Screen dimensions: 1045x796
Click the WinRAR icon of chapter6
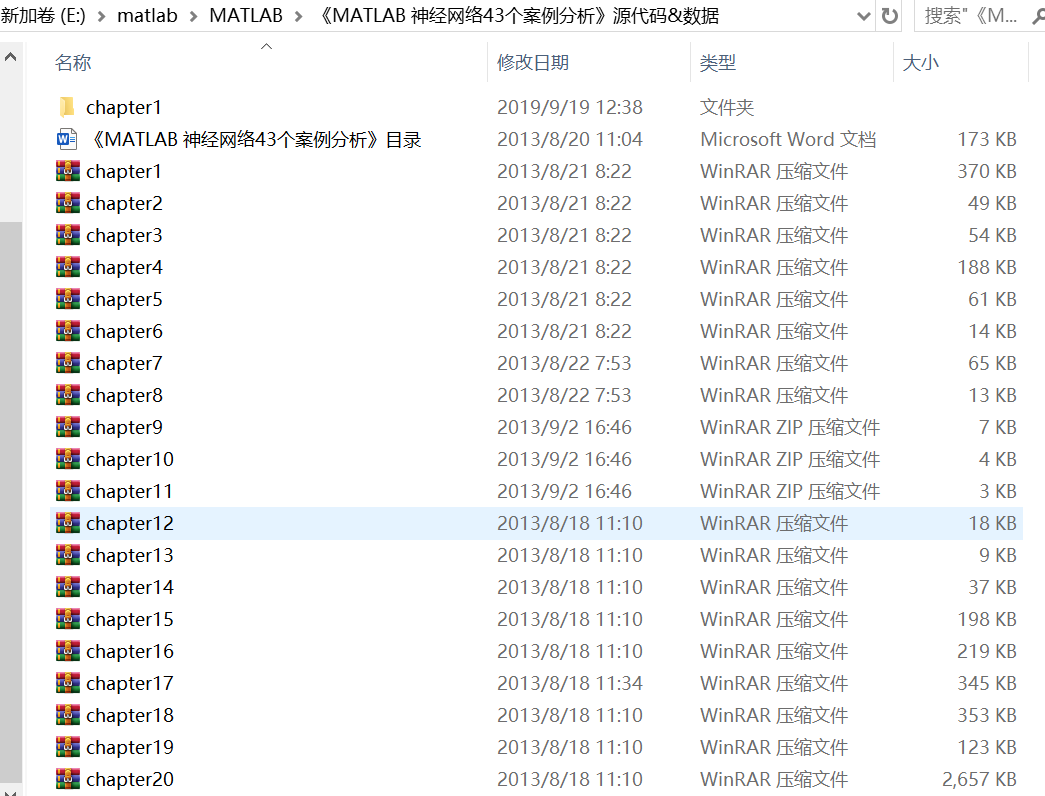coord(68,331)
